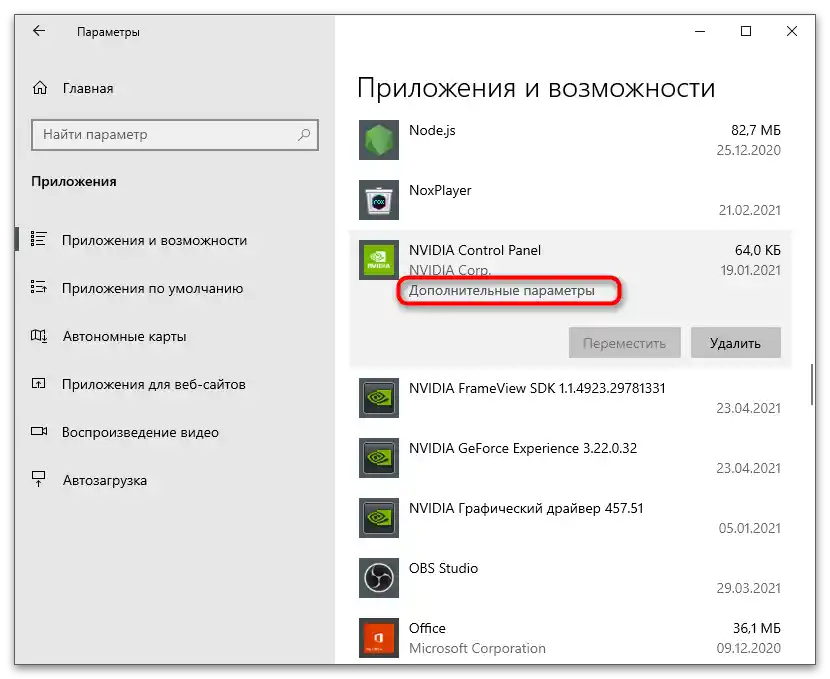Open Приложения и возможности section

click(155, 240)
